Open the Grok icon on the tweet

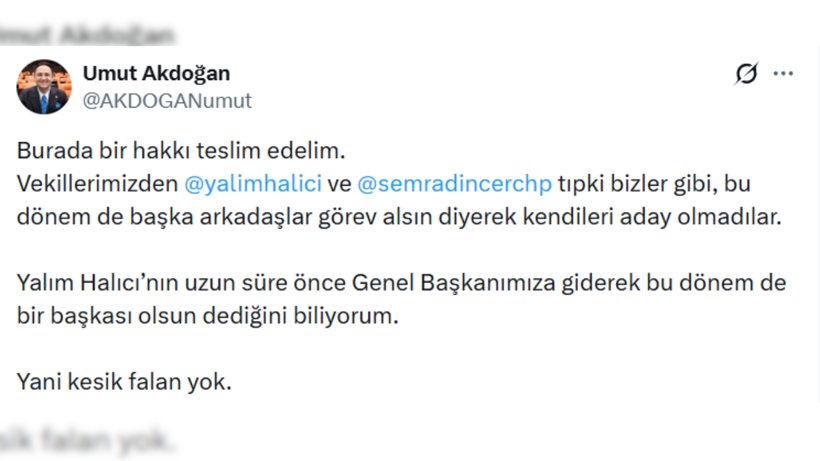click(745, 73)
